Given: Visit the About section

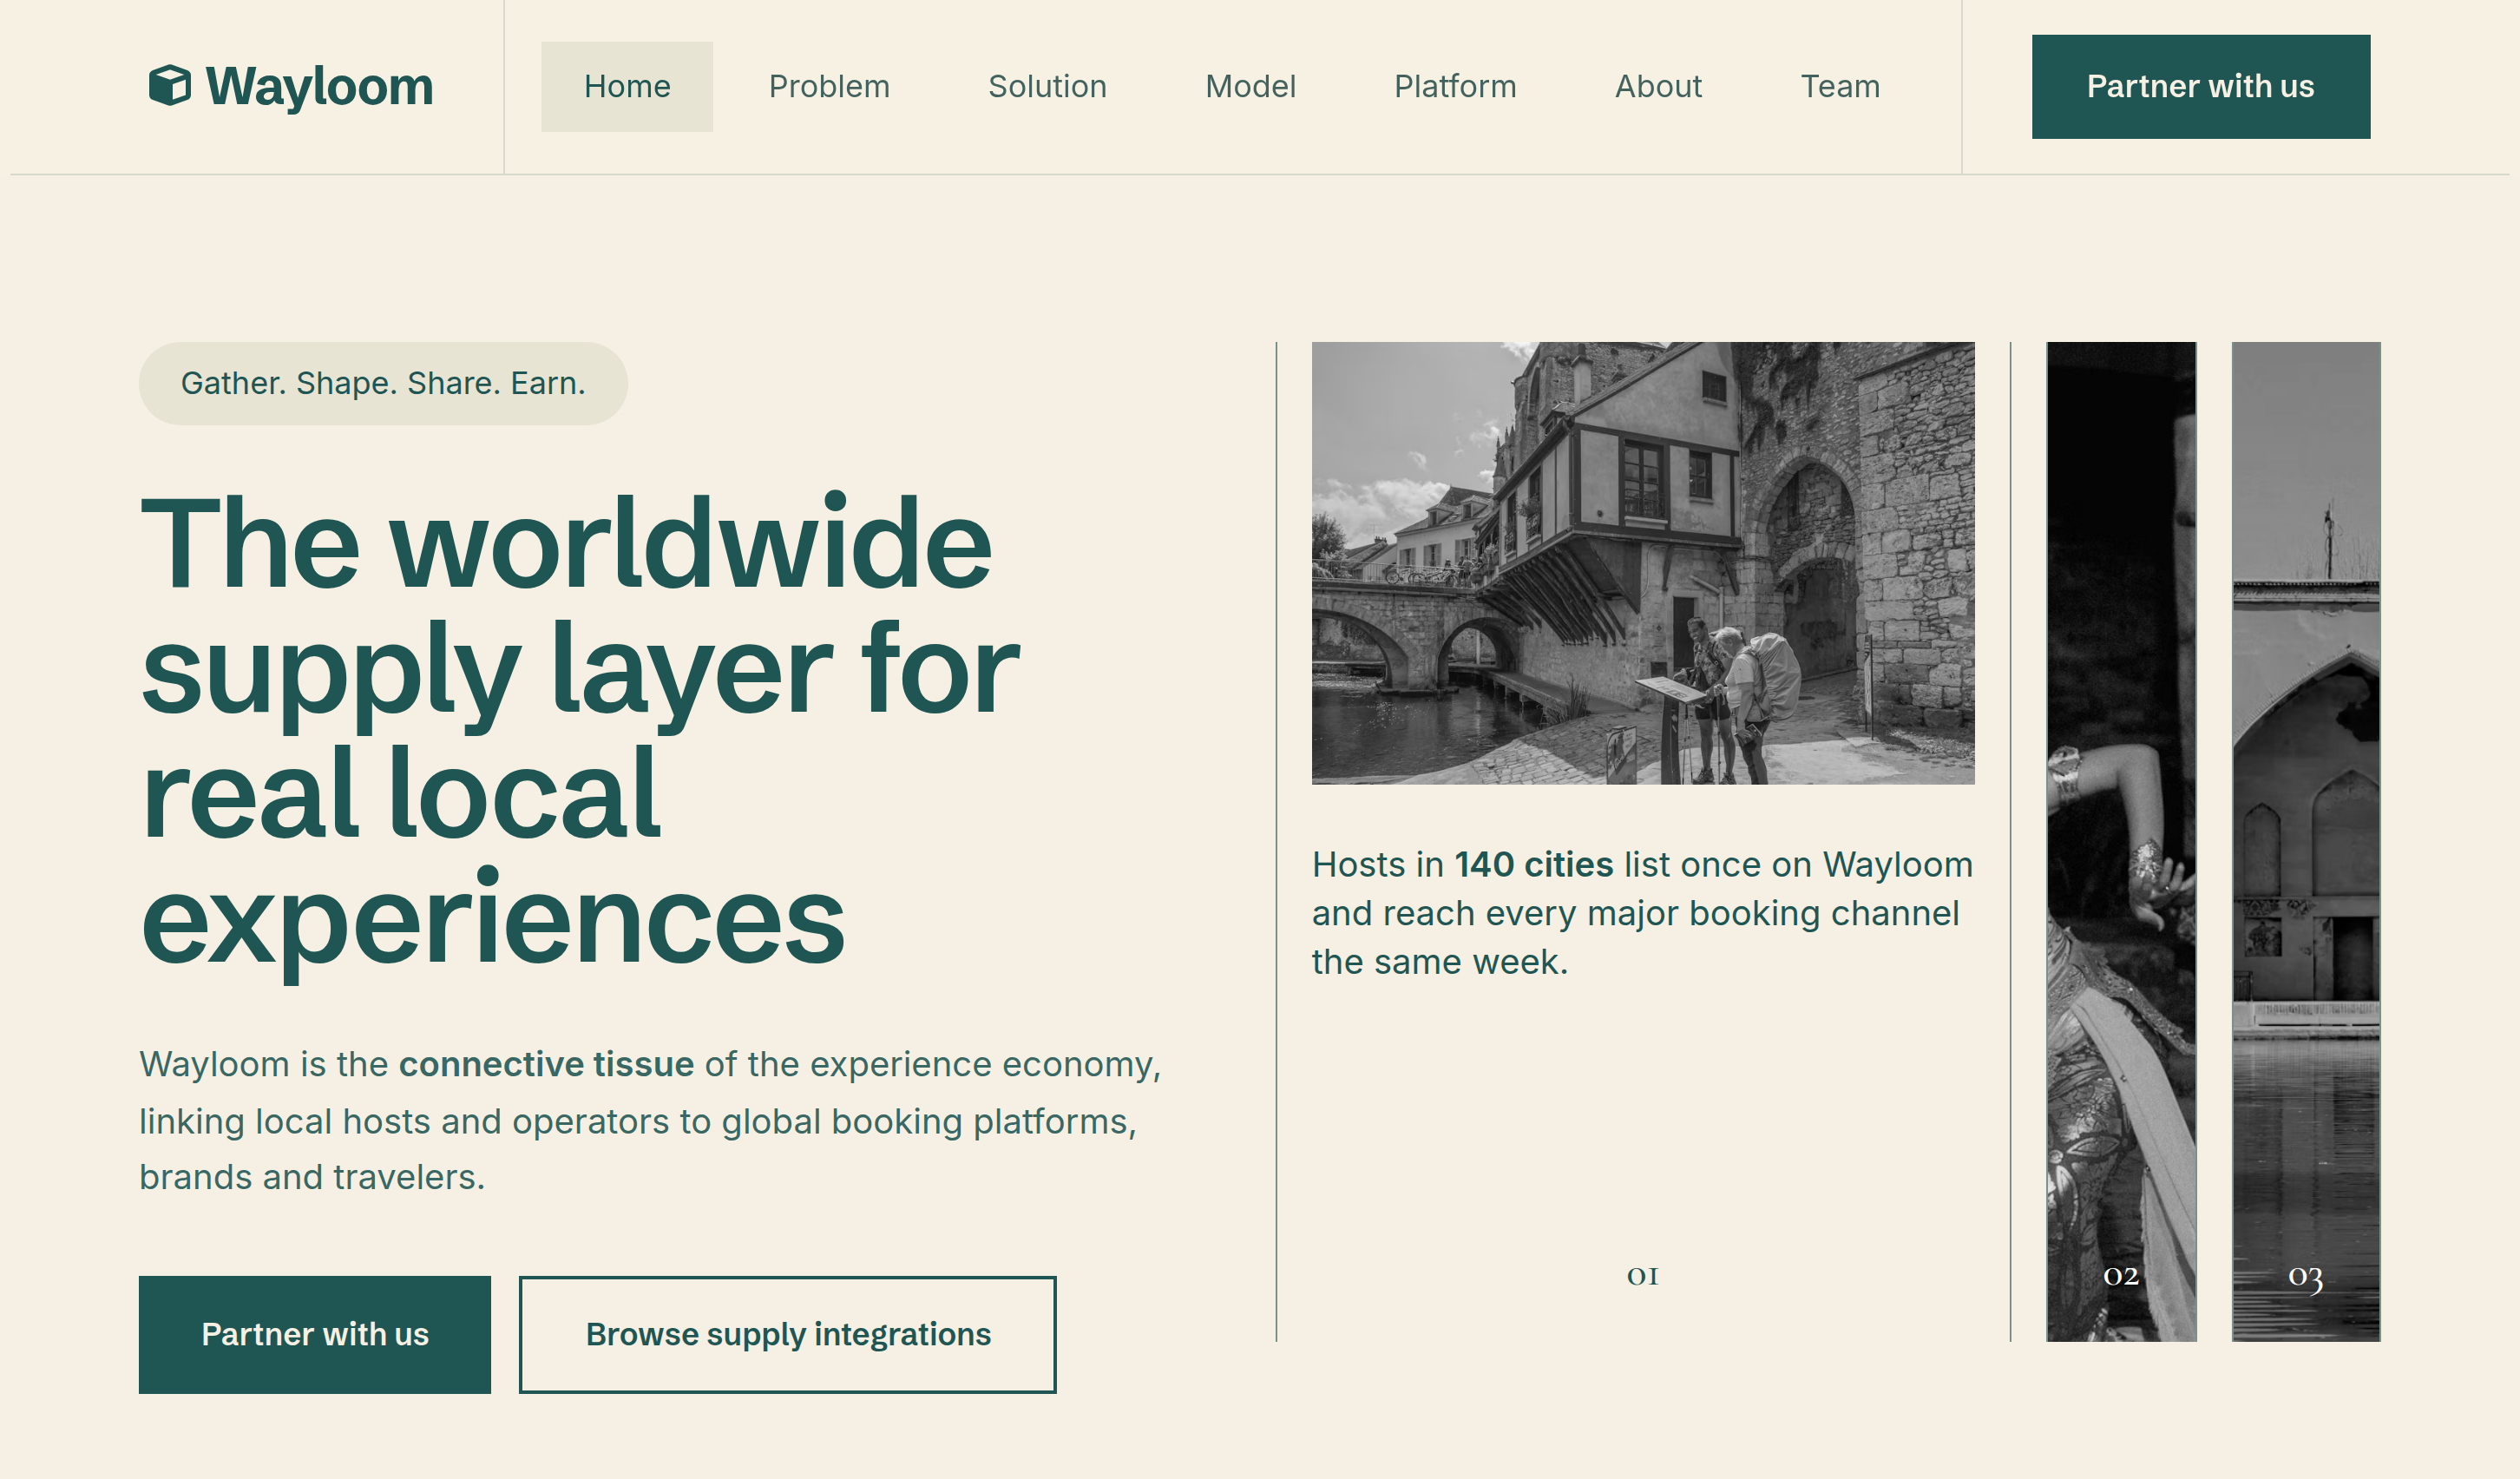Looking at the screenshot, I should pos(1658,87).
